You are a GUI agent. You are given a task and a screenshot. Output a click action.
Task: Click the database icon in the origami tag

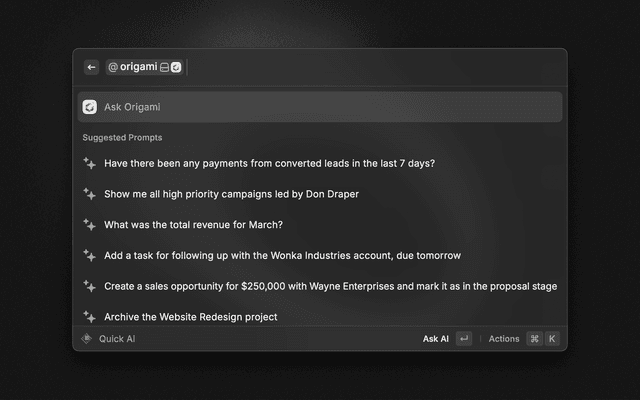pyautogui.click(x=164, y=67)
